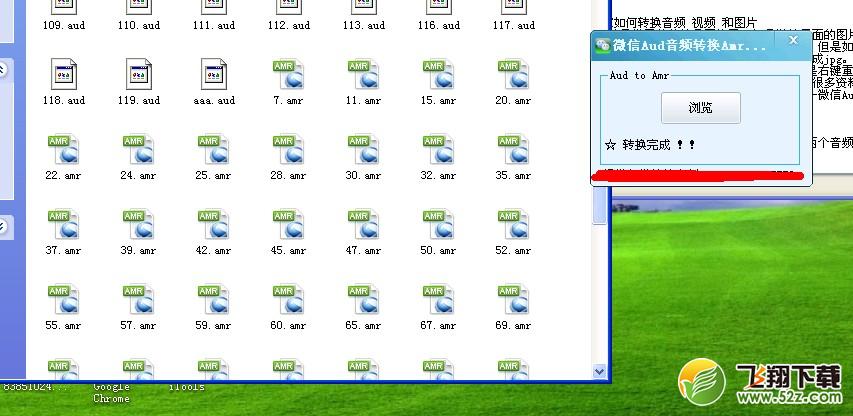Click the WeChat icon in converter title bar
The height and width of the screenshot is (416, 853).
pos(602,45)
